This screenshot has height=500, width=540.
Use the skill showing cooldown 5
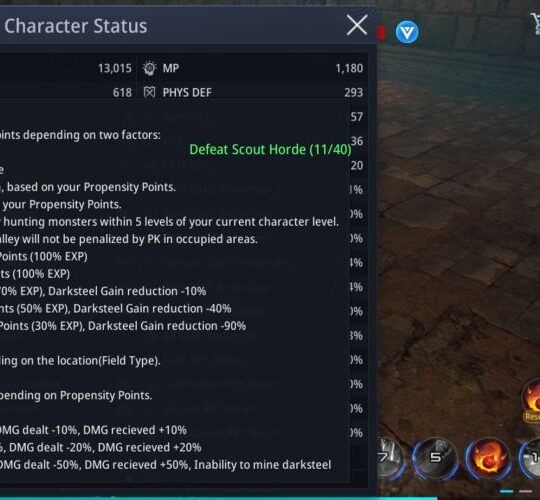point(435,458)
